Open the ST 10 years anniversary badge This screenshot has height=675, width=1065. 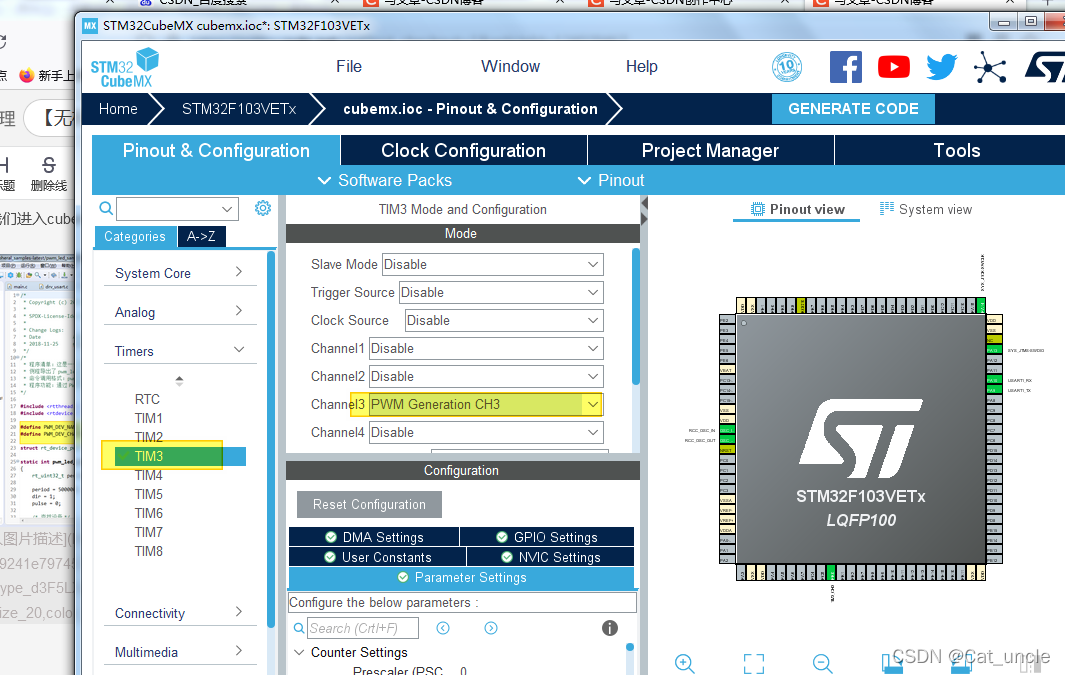point(787,67)
